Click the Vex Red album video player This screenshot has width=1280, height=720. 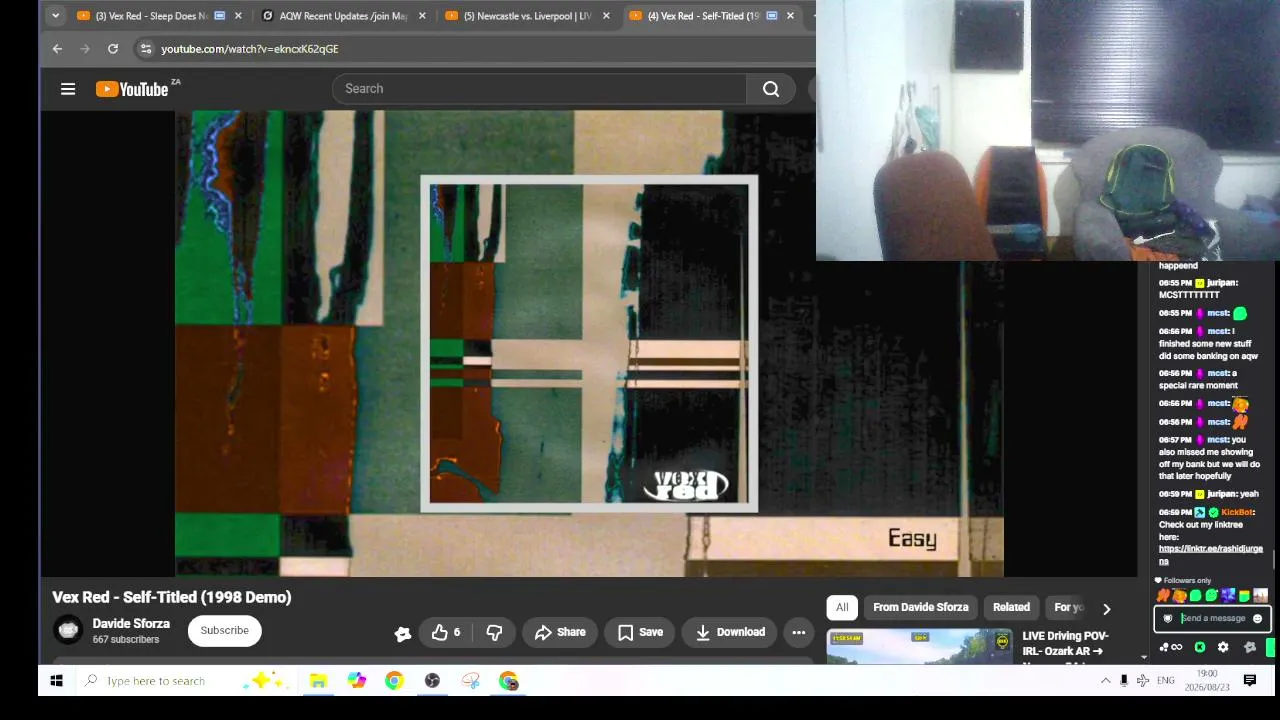click(589, 343)
